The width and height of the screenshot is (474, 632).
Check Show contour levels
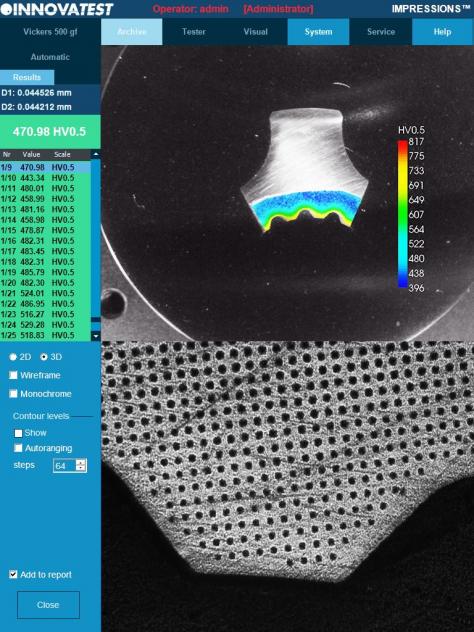18,433
